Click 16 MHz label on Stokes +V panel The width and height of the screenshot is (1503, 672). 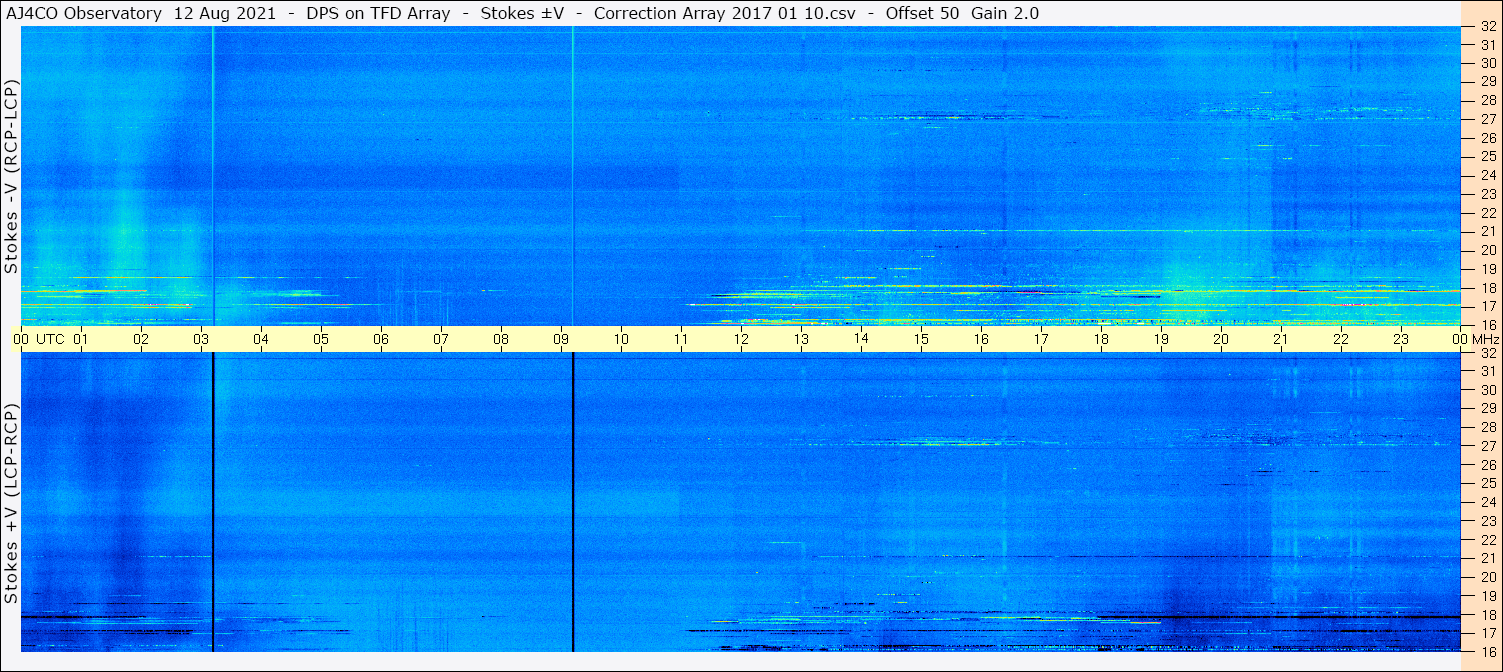[x=1488, y=651]
